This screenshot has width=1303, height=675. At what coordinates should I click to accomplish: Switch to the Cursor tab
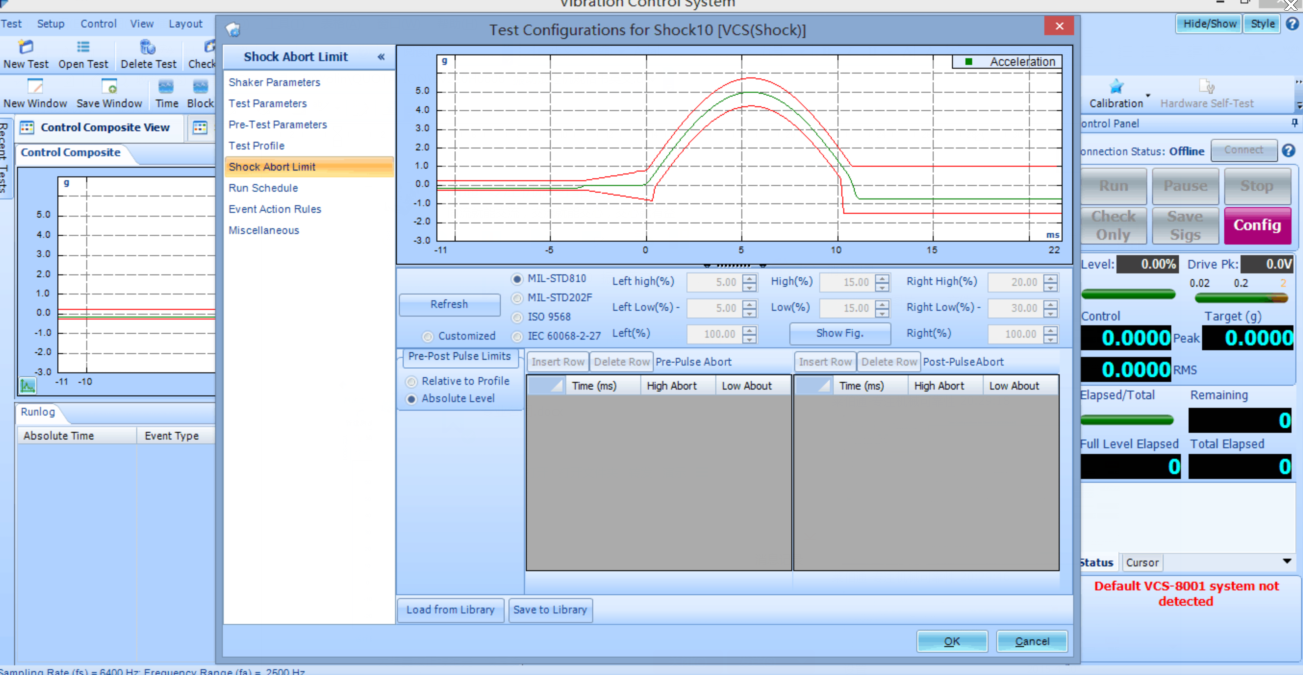(x=1142, y=563)
